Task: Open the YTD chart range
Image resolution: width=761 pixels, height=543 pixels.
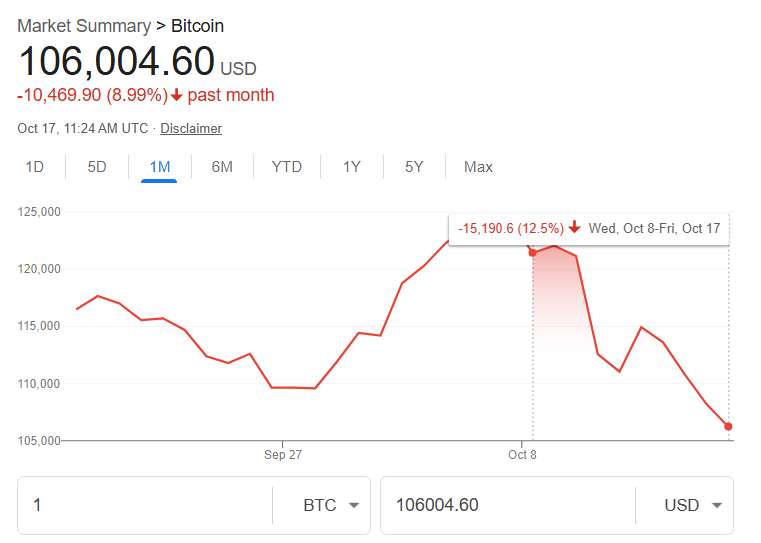Action: tap(286, 167)
